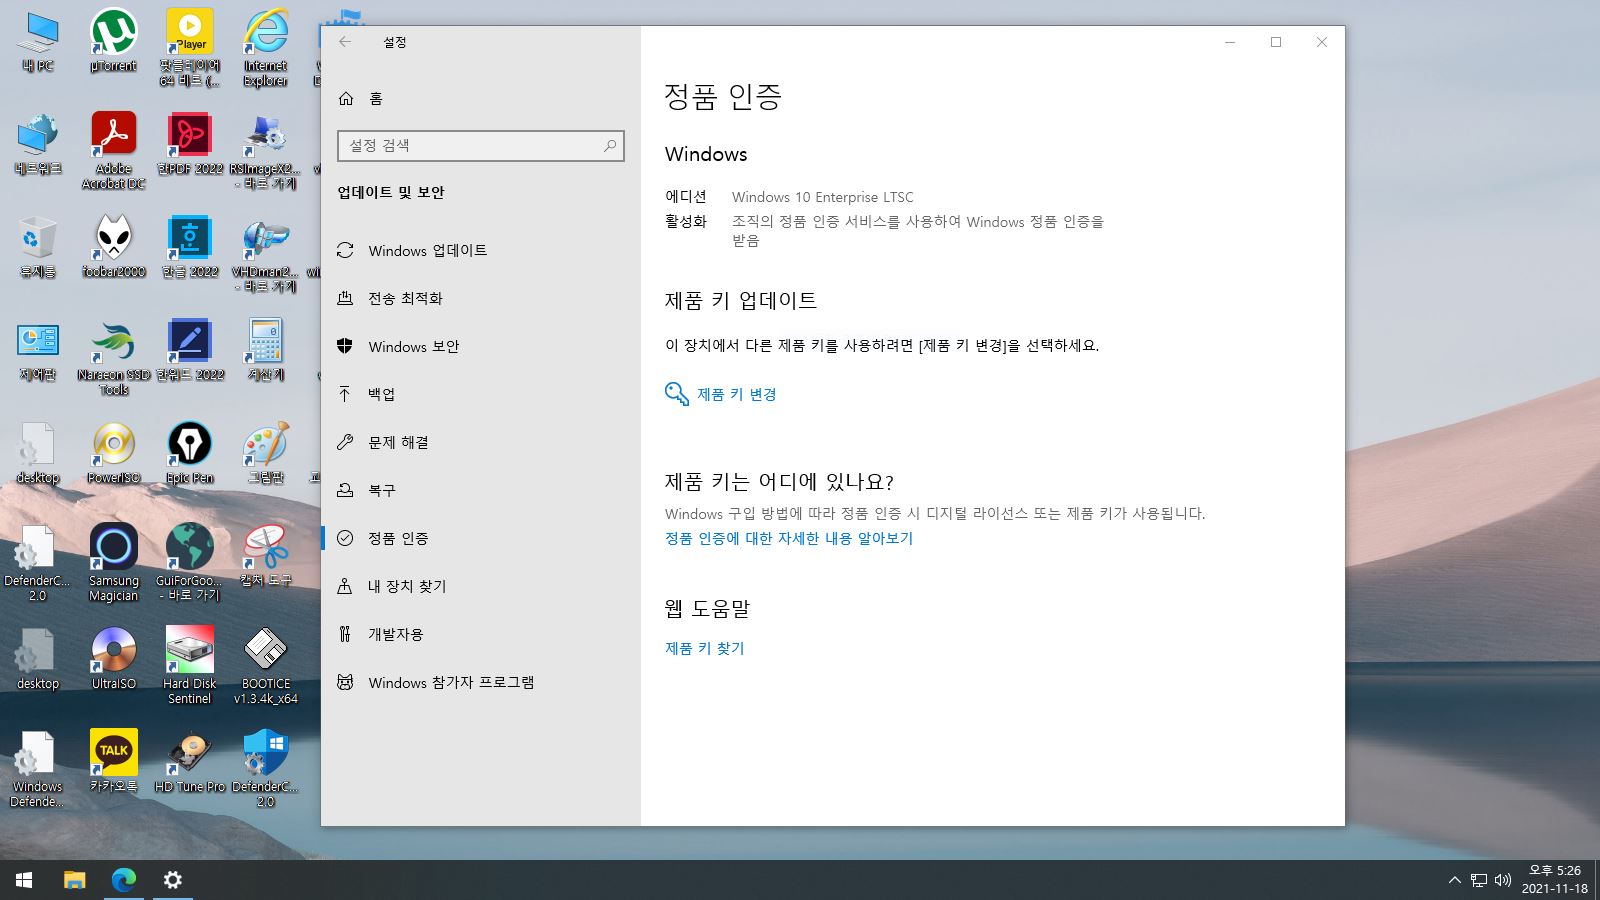This screenshot has height=900, width=1600.
Task: Click 제품 키 찾기 web help link
Action: pyautogui.click(x=705, y=648)
